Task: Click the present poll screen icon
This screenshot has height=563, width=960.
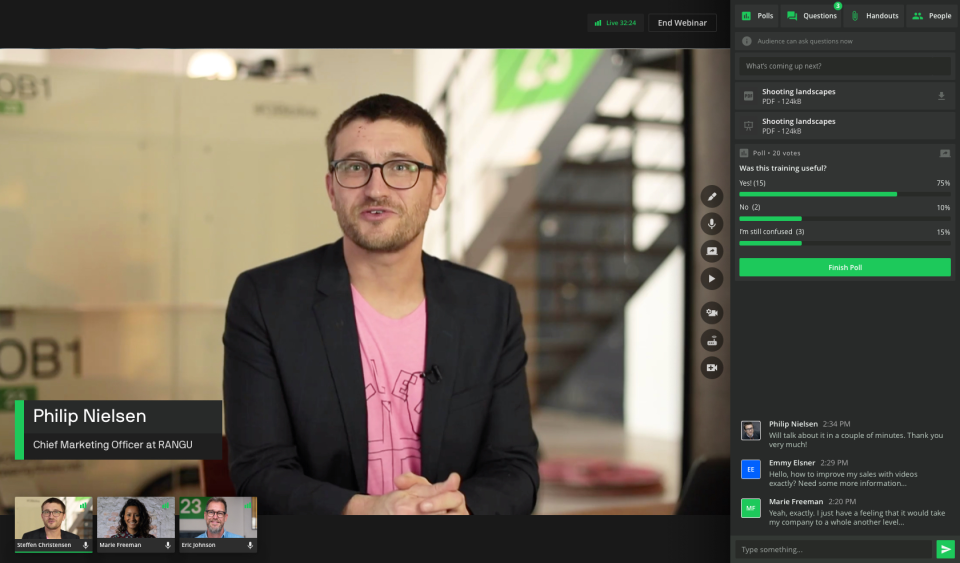Action: (x=945, y=153)
